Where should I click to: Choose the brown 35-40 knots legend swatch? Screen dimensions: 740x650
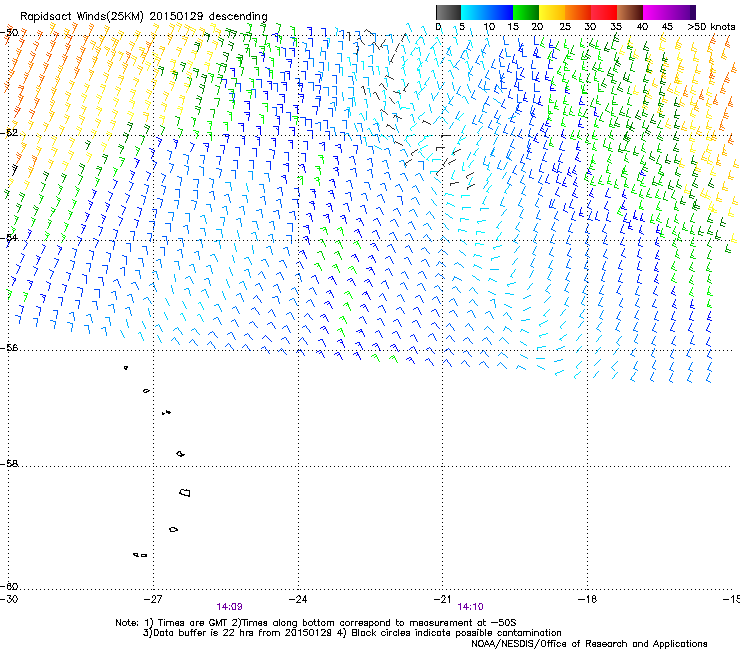pos(630,12)
